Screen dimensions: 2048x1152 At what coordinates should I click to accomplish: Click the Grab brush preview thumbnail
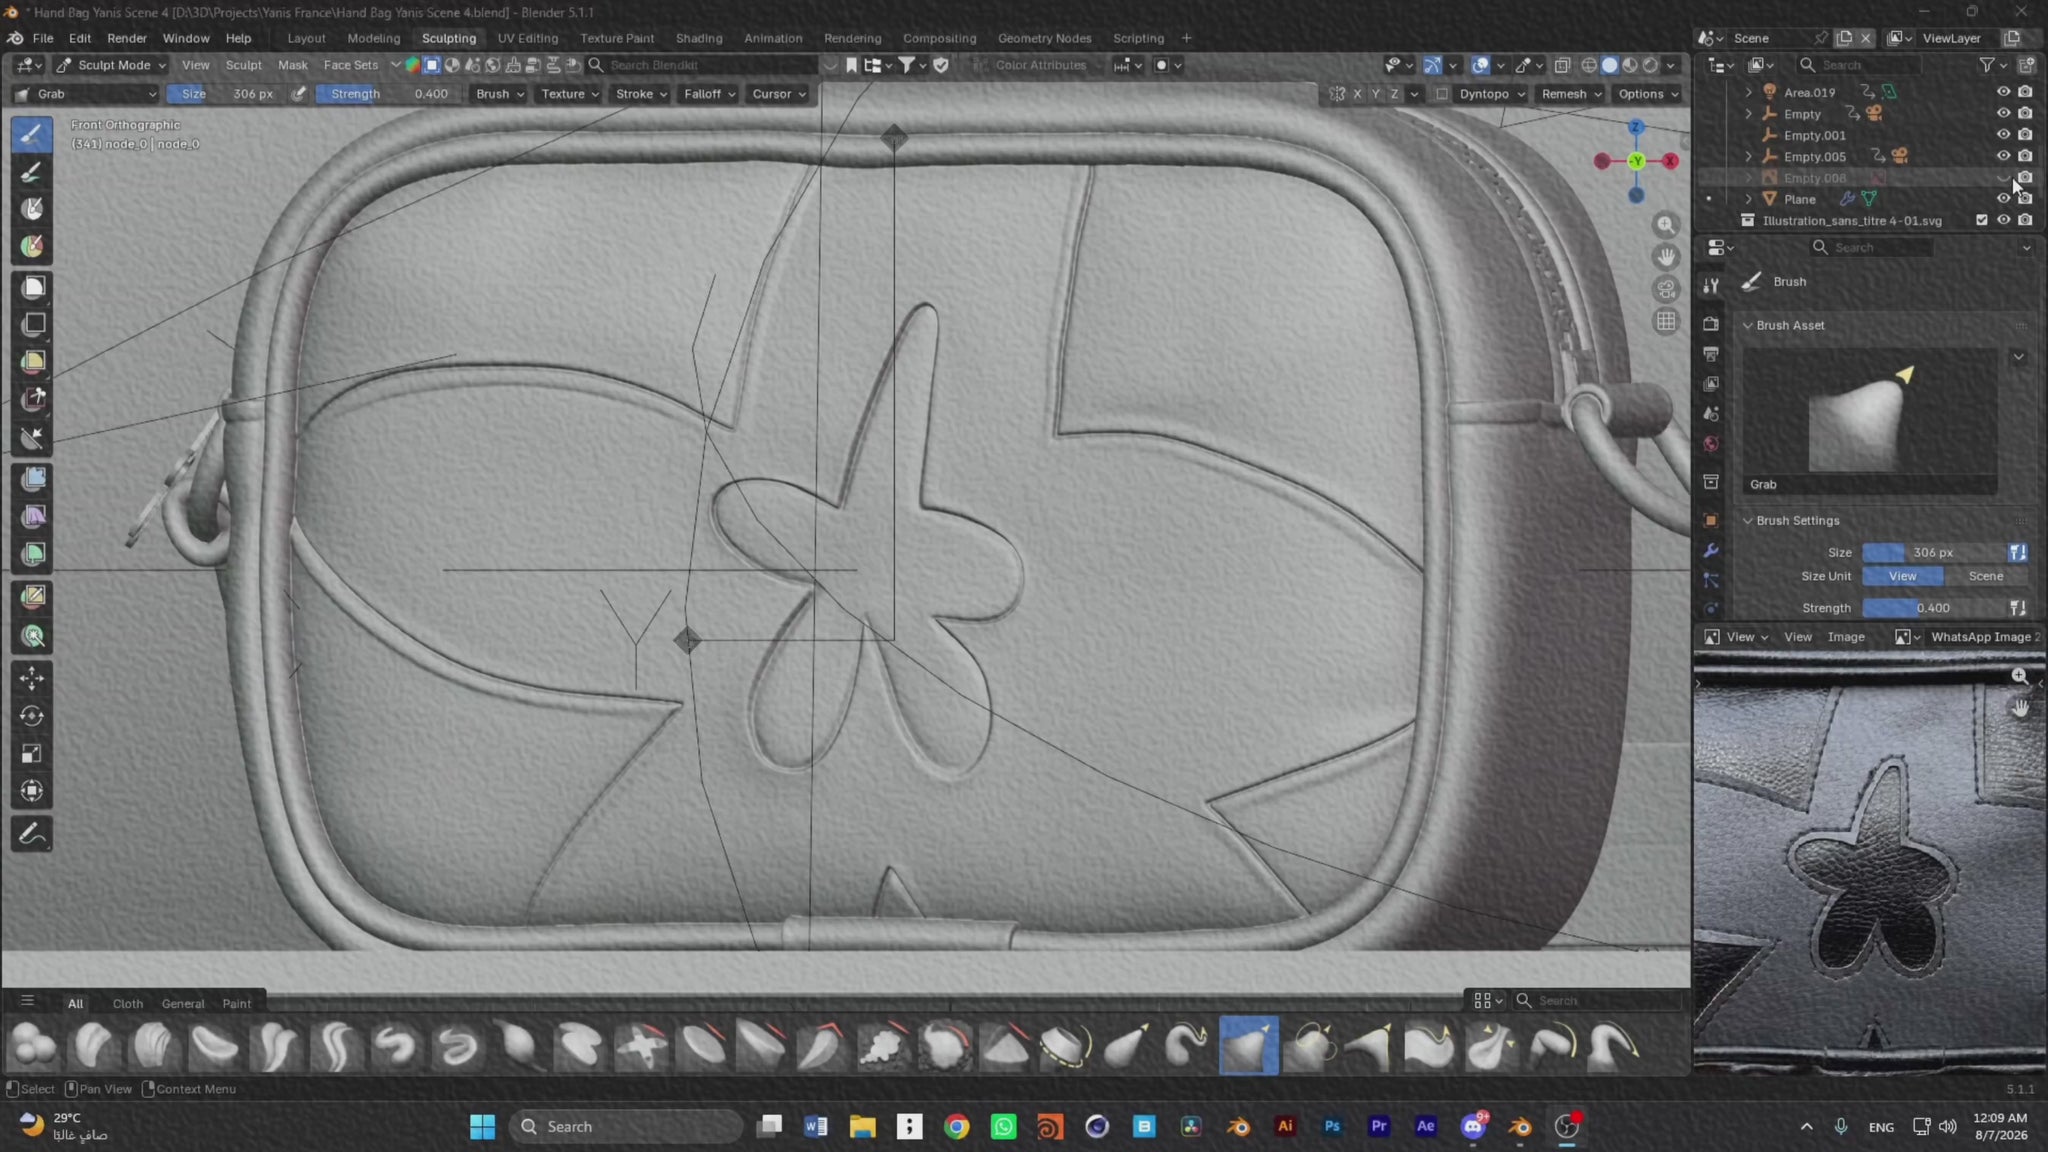pyautogui.click(x=1870, y=421)
